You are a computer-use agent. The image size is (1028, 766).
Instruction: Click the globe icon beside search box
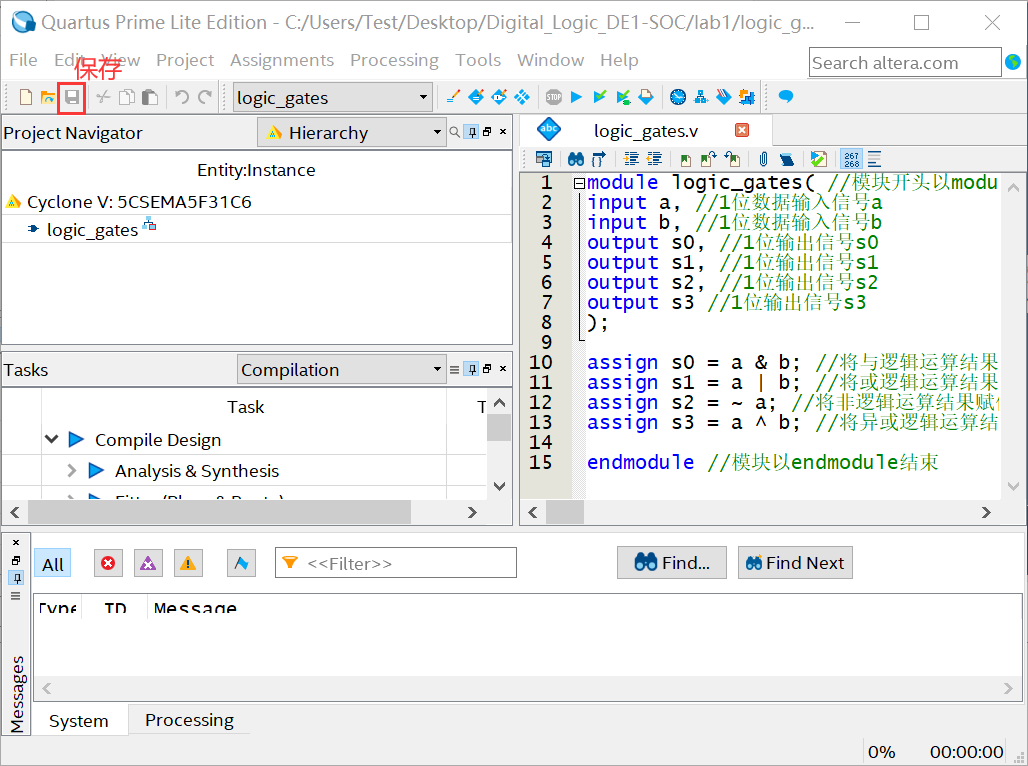(1013, 62)
